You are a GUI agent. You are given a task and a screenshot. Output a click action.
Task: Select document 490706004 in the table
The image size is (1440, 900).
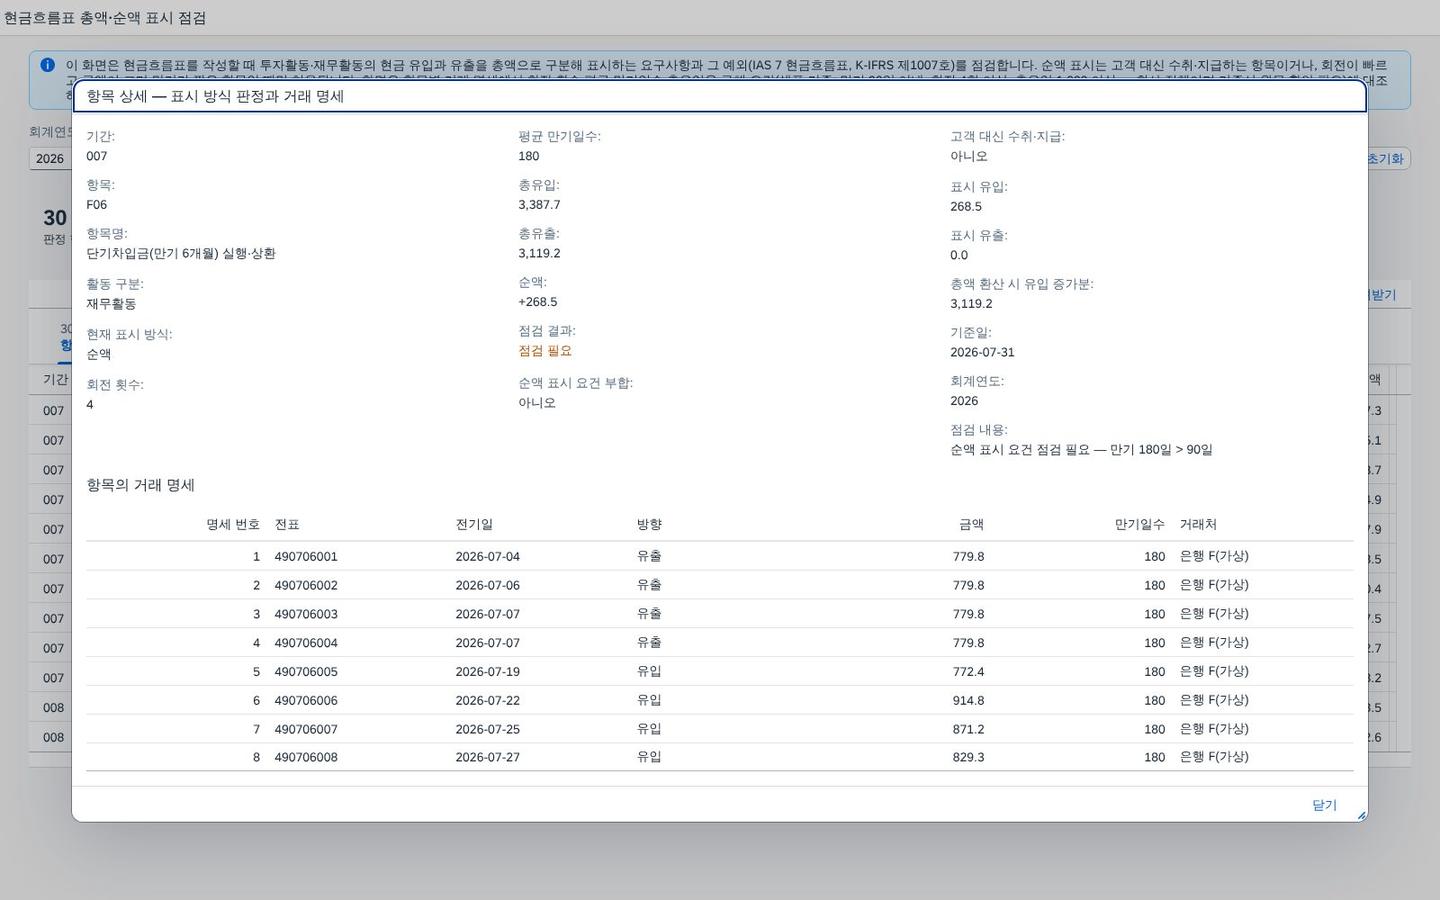[306, 643]
